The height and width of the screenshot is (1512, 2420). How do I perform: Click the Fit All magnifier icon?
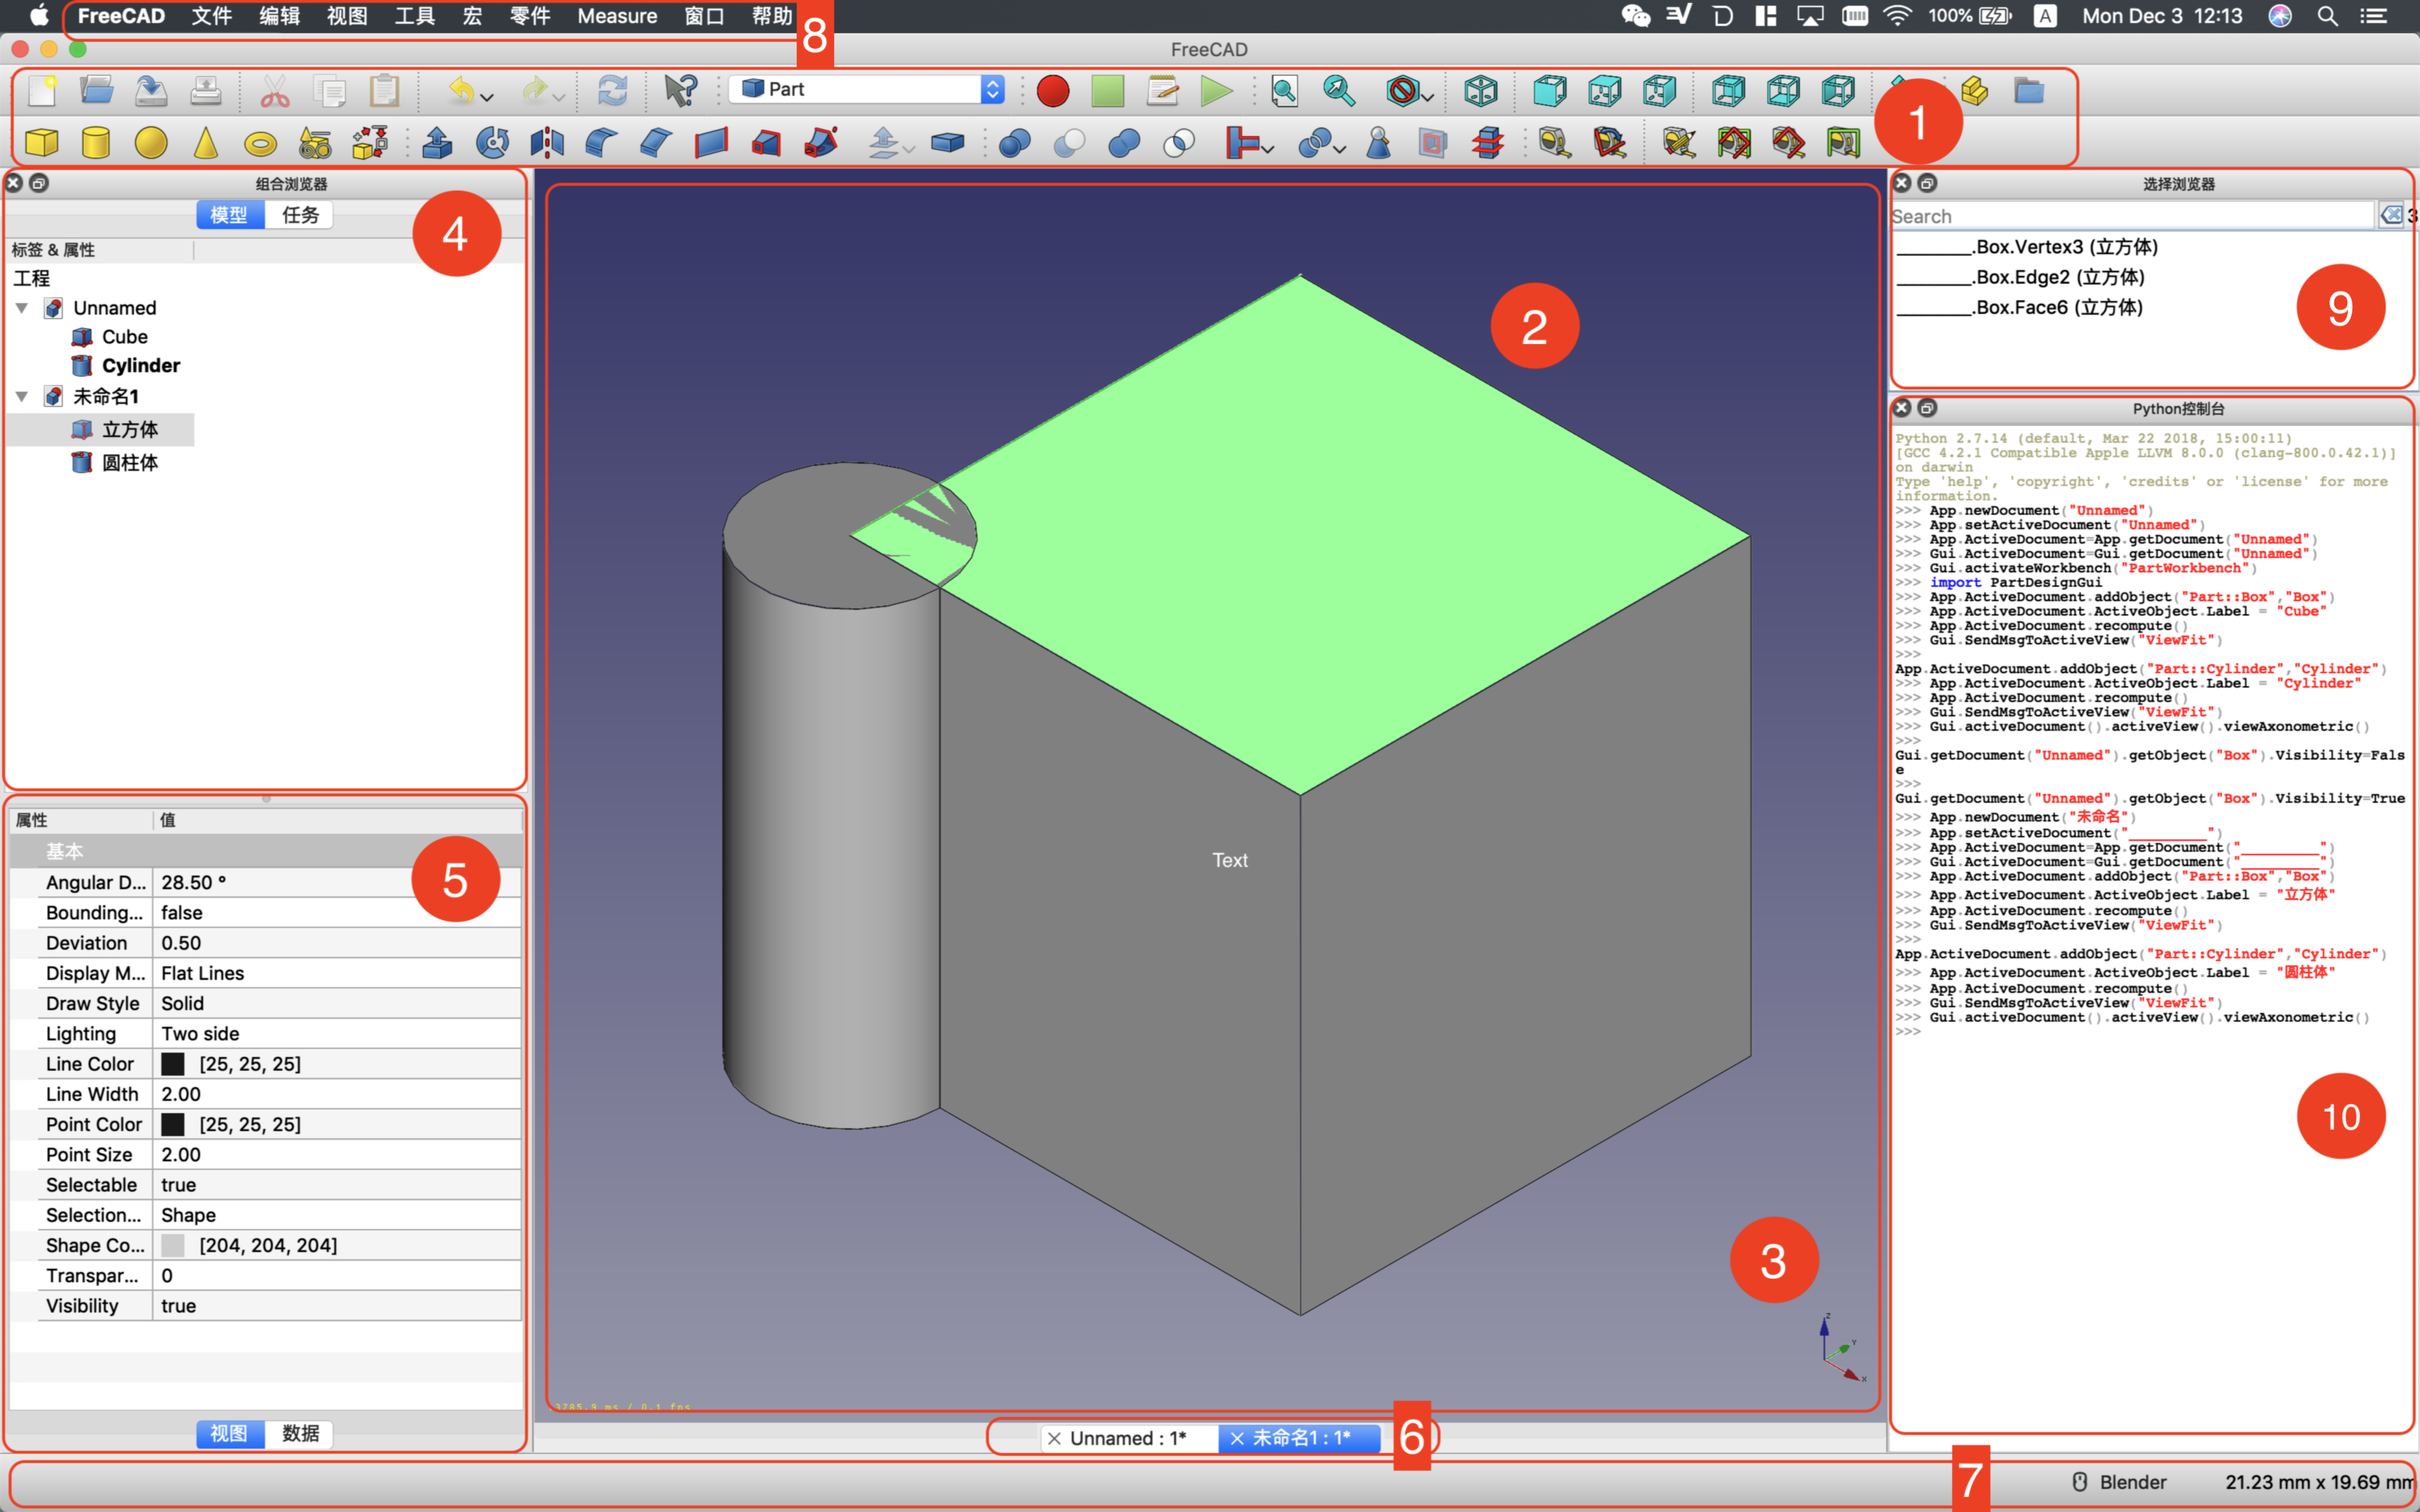coord(1284,91)
